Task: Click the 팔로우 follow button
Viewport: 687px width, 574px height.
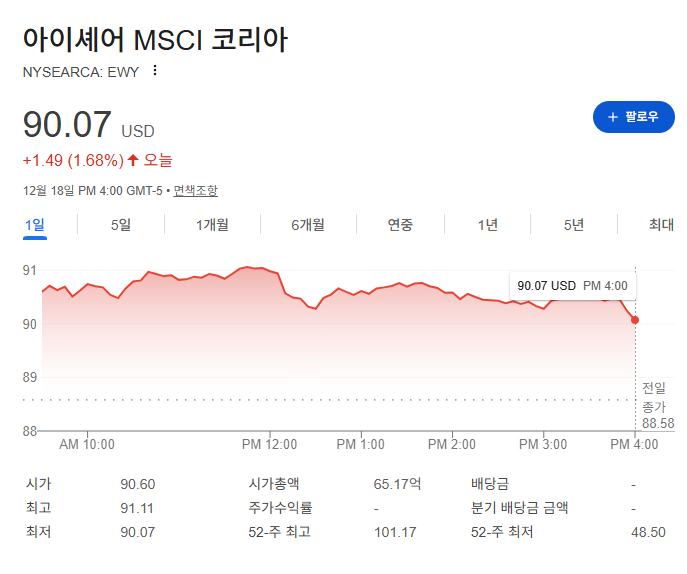Action: tap(634, 117)
